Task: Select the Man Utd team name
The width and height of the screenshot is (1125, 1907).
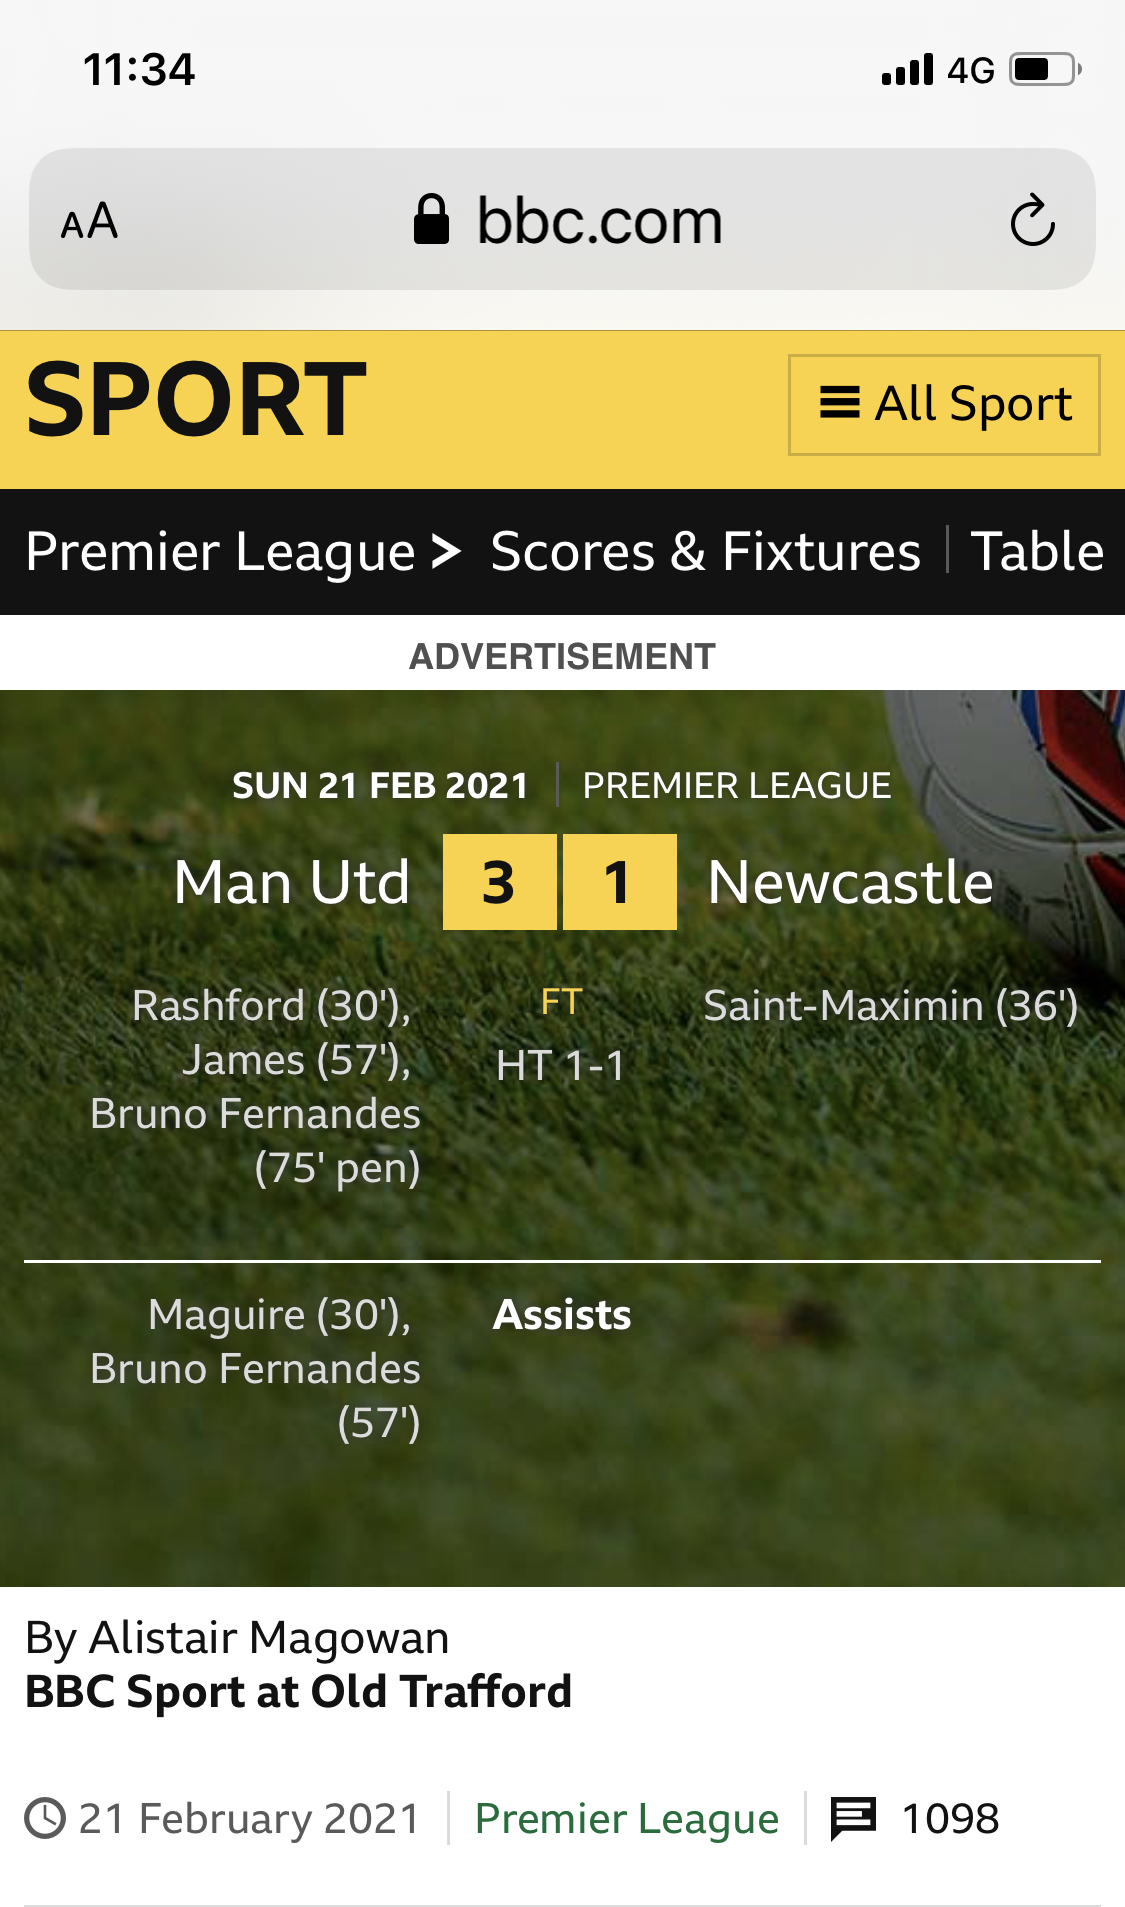Action: 292,882
